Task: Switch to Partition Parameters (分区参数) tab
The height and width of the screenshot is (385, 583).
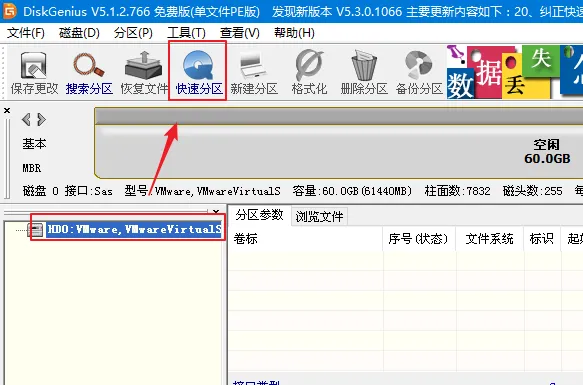Action: [x=260, y=215]
